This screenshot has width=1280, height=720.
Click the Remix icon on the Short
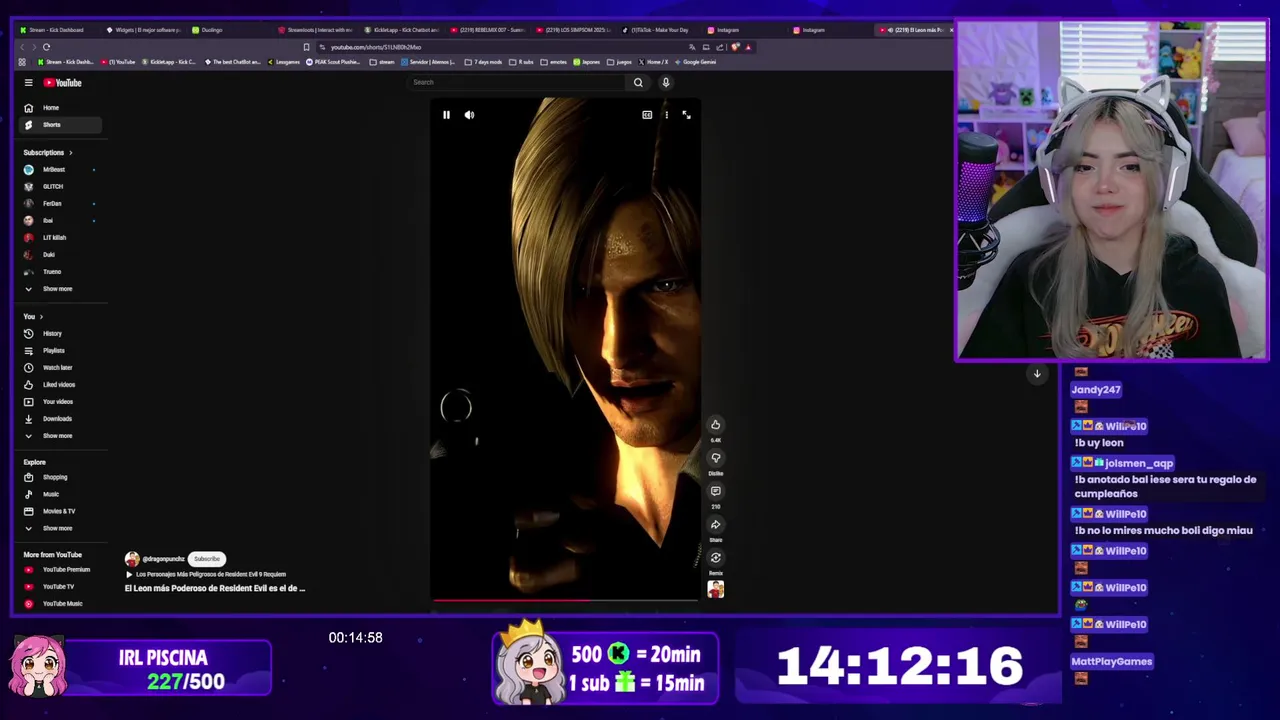715,558
